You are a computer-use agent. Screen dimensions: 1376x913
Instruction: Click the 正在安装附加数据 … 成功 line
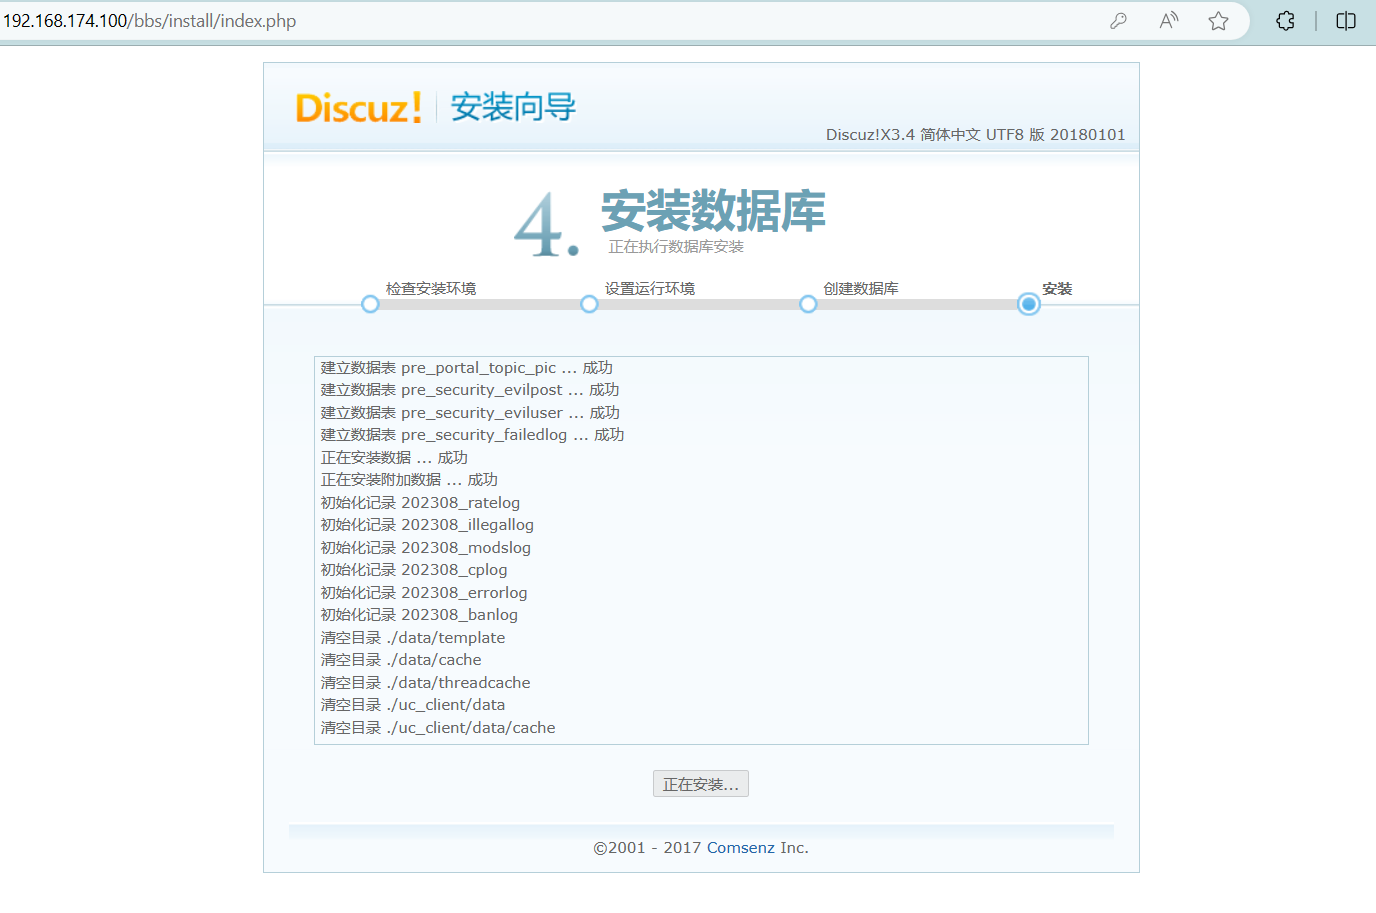[x=409, y=480]
